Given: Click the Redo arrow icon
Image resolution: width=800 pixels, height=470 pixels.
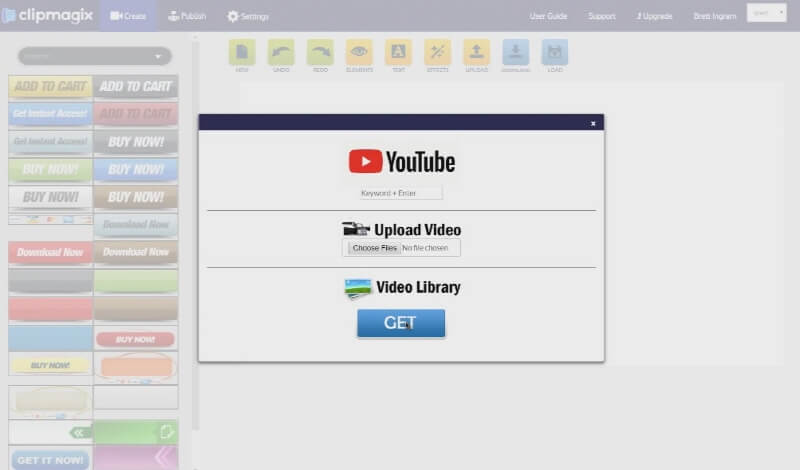Looking at the screenshot, I should click(320, 52).
